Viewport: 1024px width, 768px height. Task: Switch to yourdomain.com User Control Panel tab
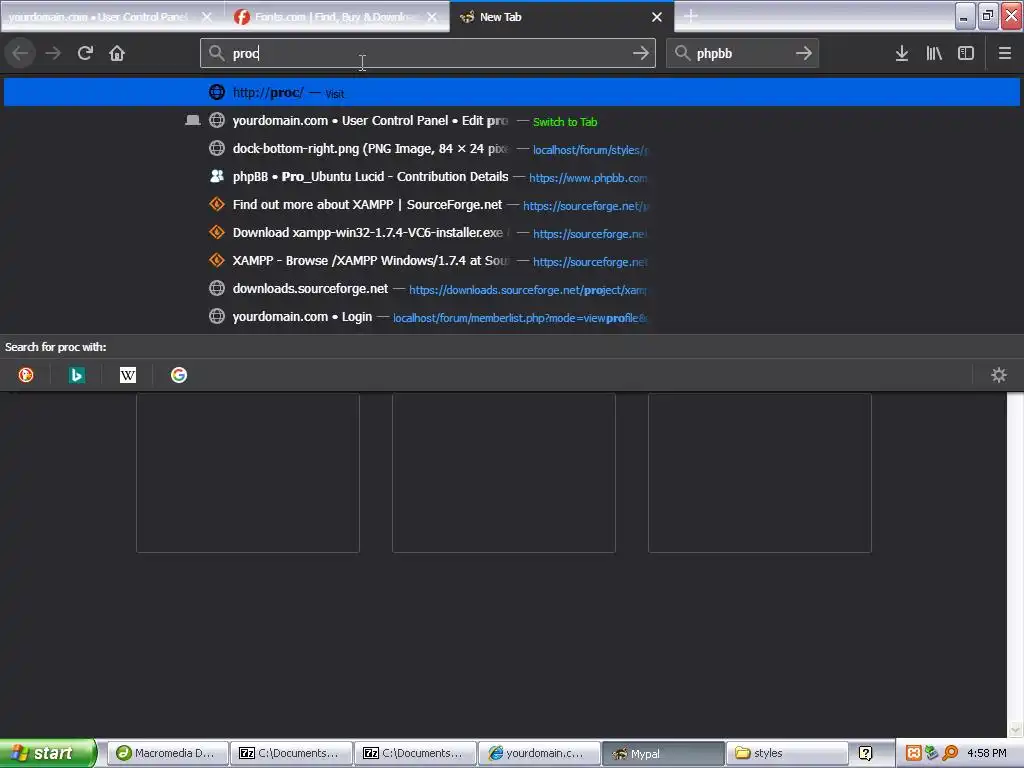[112, 17]
